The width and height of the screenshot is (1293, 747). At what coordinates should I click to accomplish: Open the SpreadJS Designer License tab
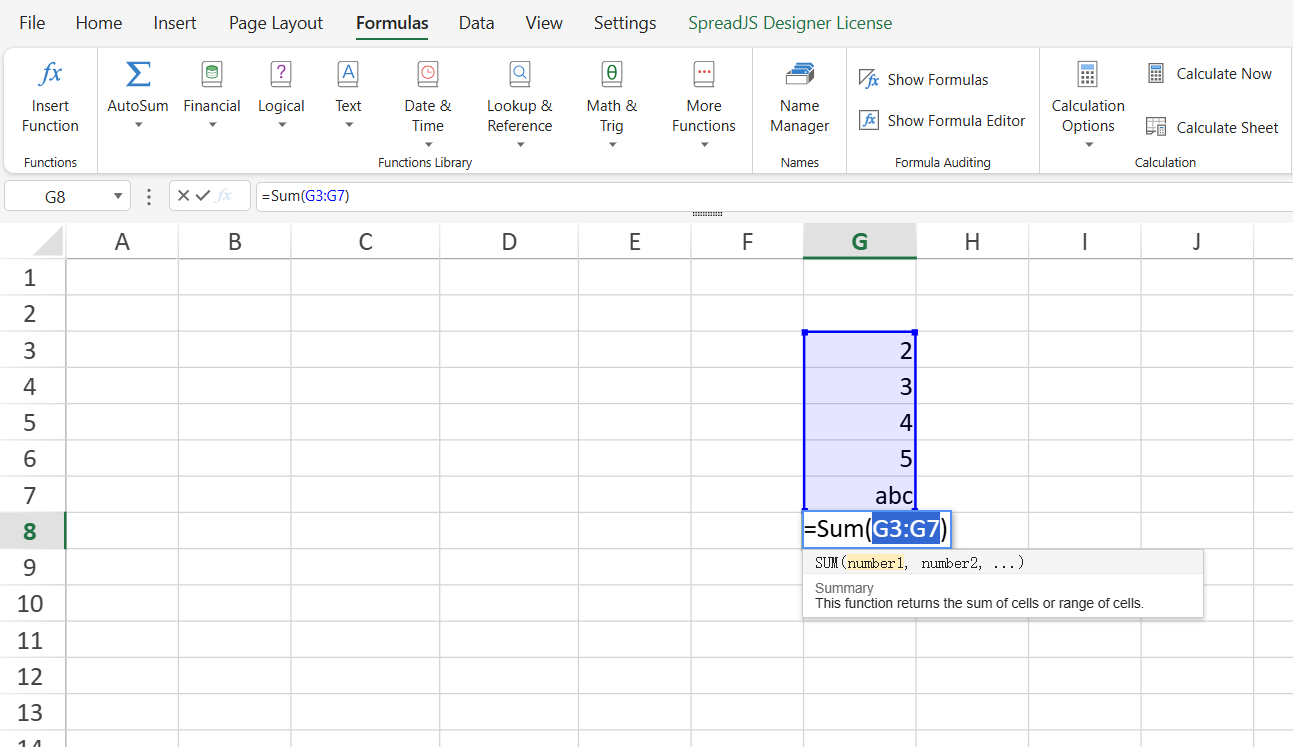tap(790, 23)
